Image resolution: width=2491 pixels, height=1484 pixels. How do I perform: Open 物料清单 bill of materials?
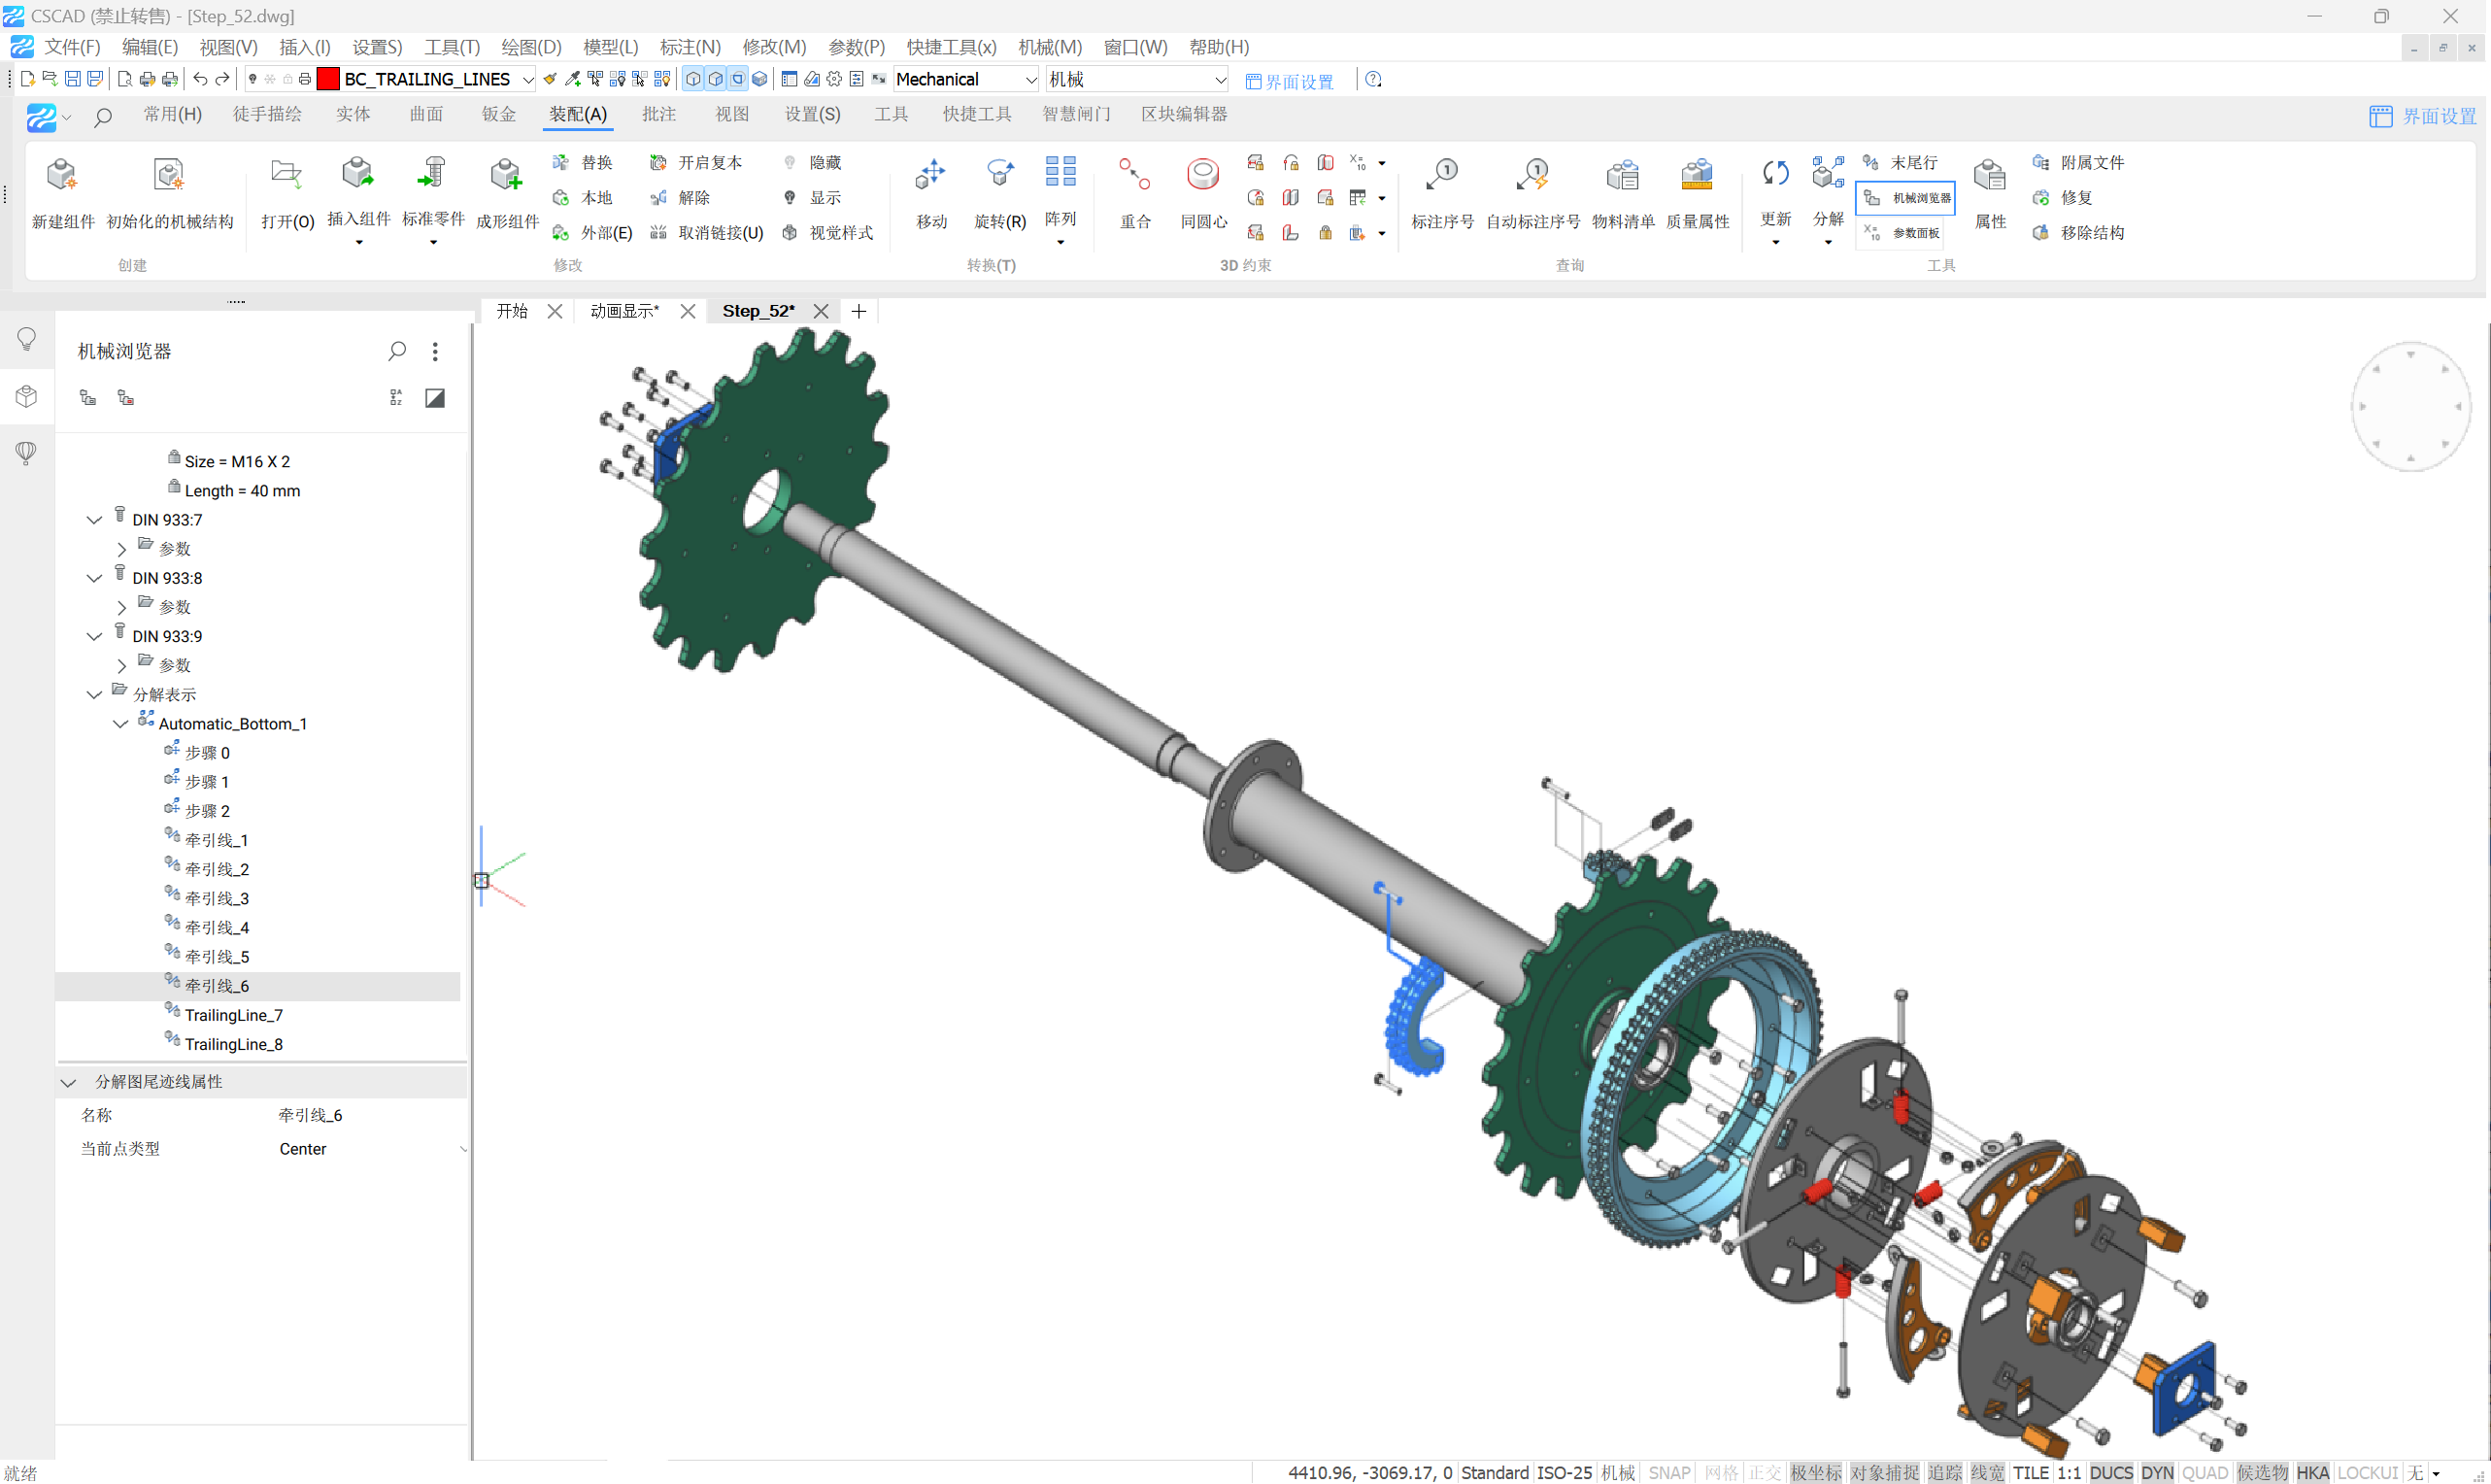[1622, 175]
